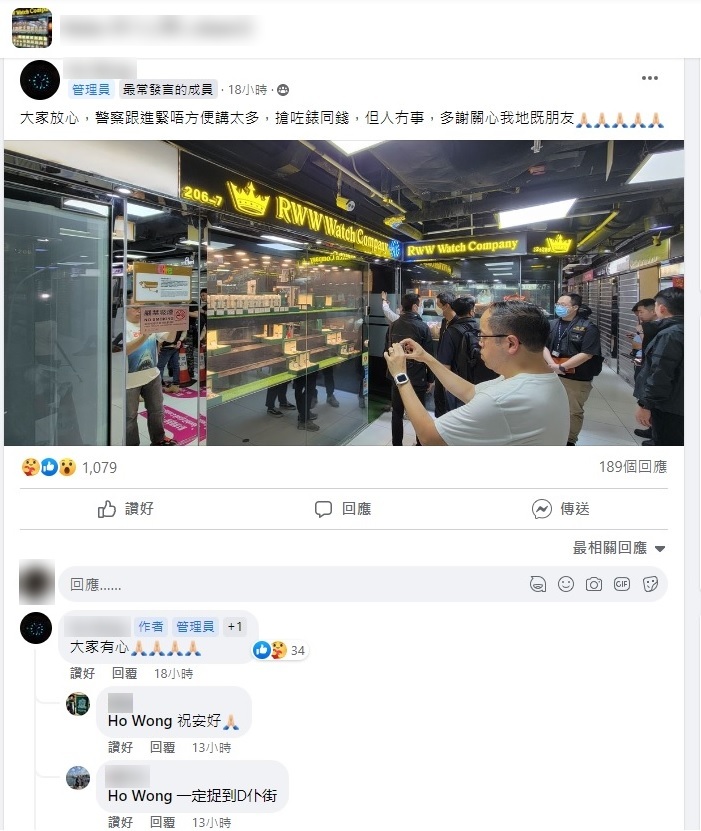Click 回覆 under the 大家有心 comment
The image size is (701, 831).
(x=125, y=673)
